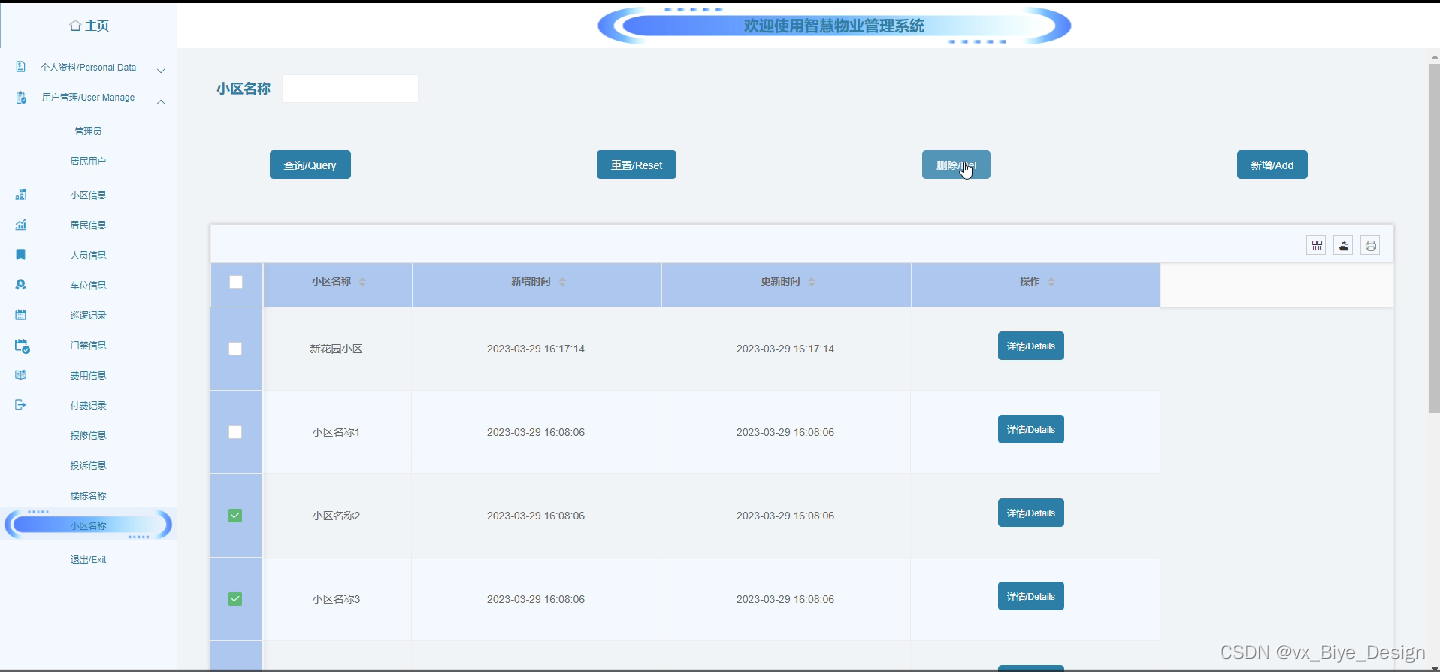This screenshot has width=1440, height=672.
Task: Open Details for row 小区名称2
Action: [1031, 512]
